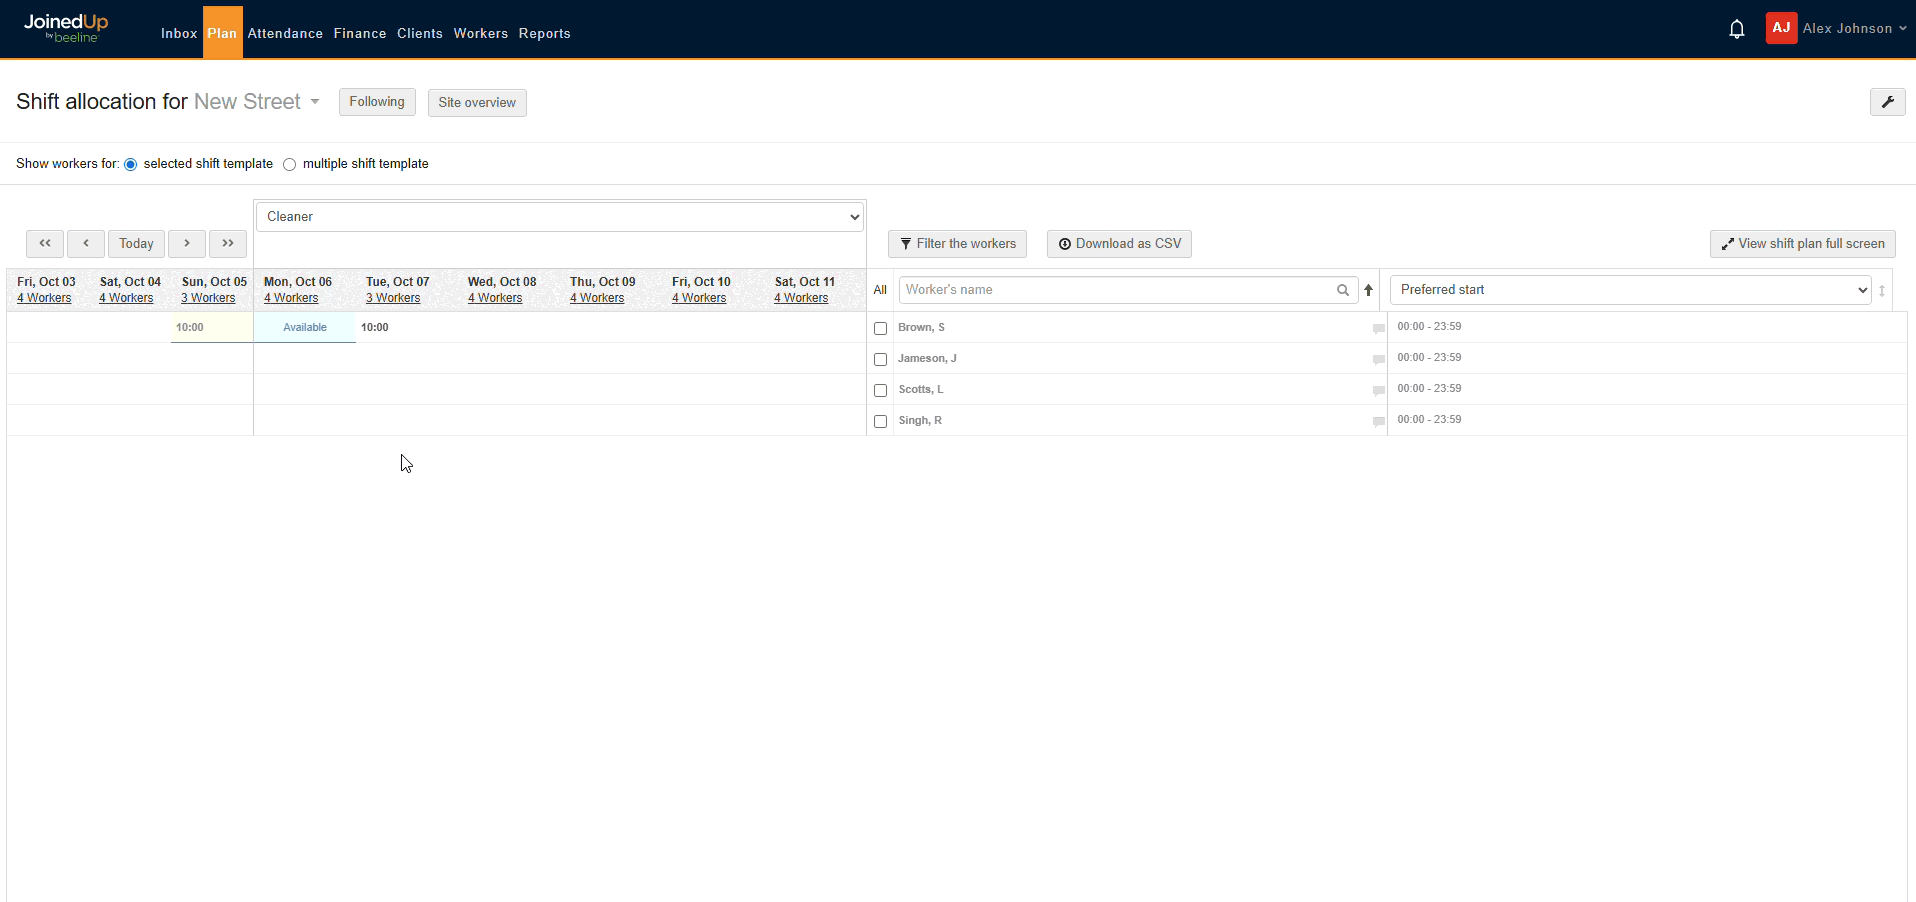The width and height of the screenshot is (1916, 902).
Task: Open the Cleaner shift template dropdown
Action: coord(559,216)
